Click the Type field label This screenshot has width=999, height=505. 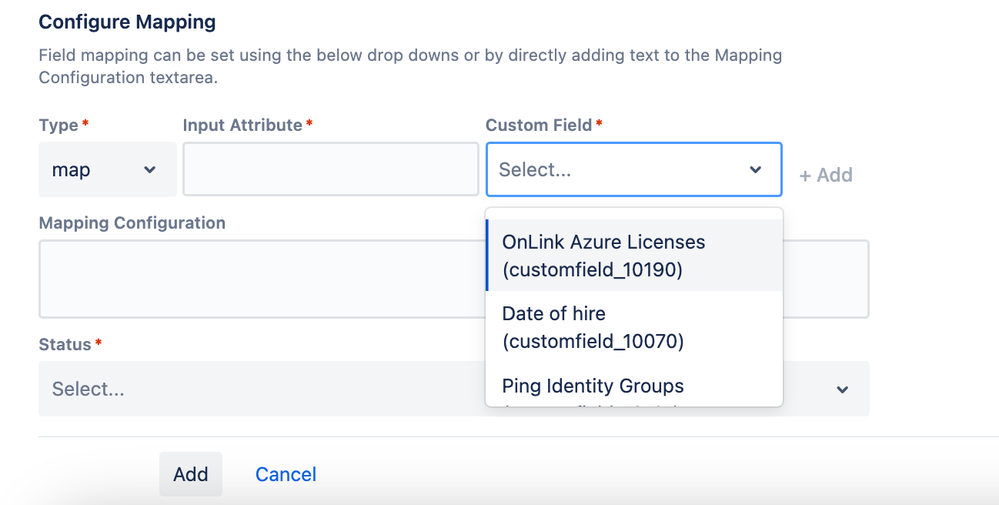[x=59, y=125]
